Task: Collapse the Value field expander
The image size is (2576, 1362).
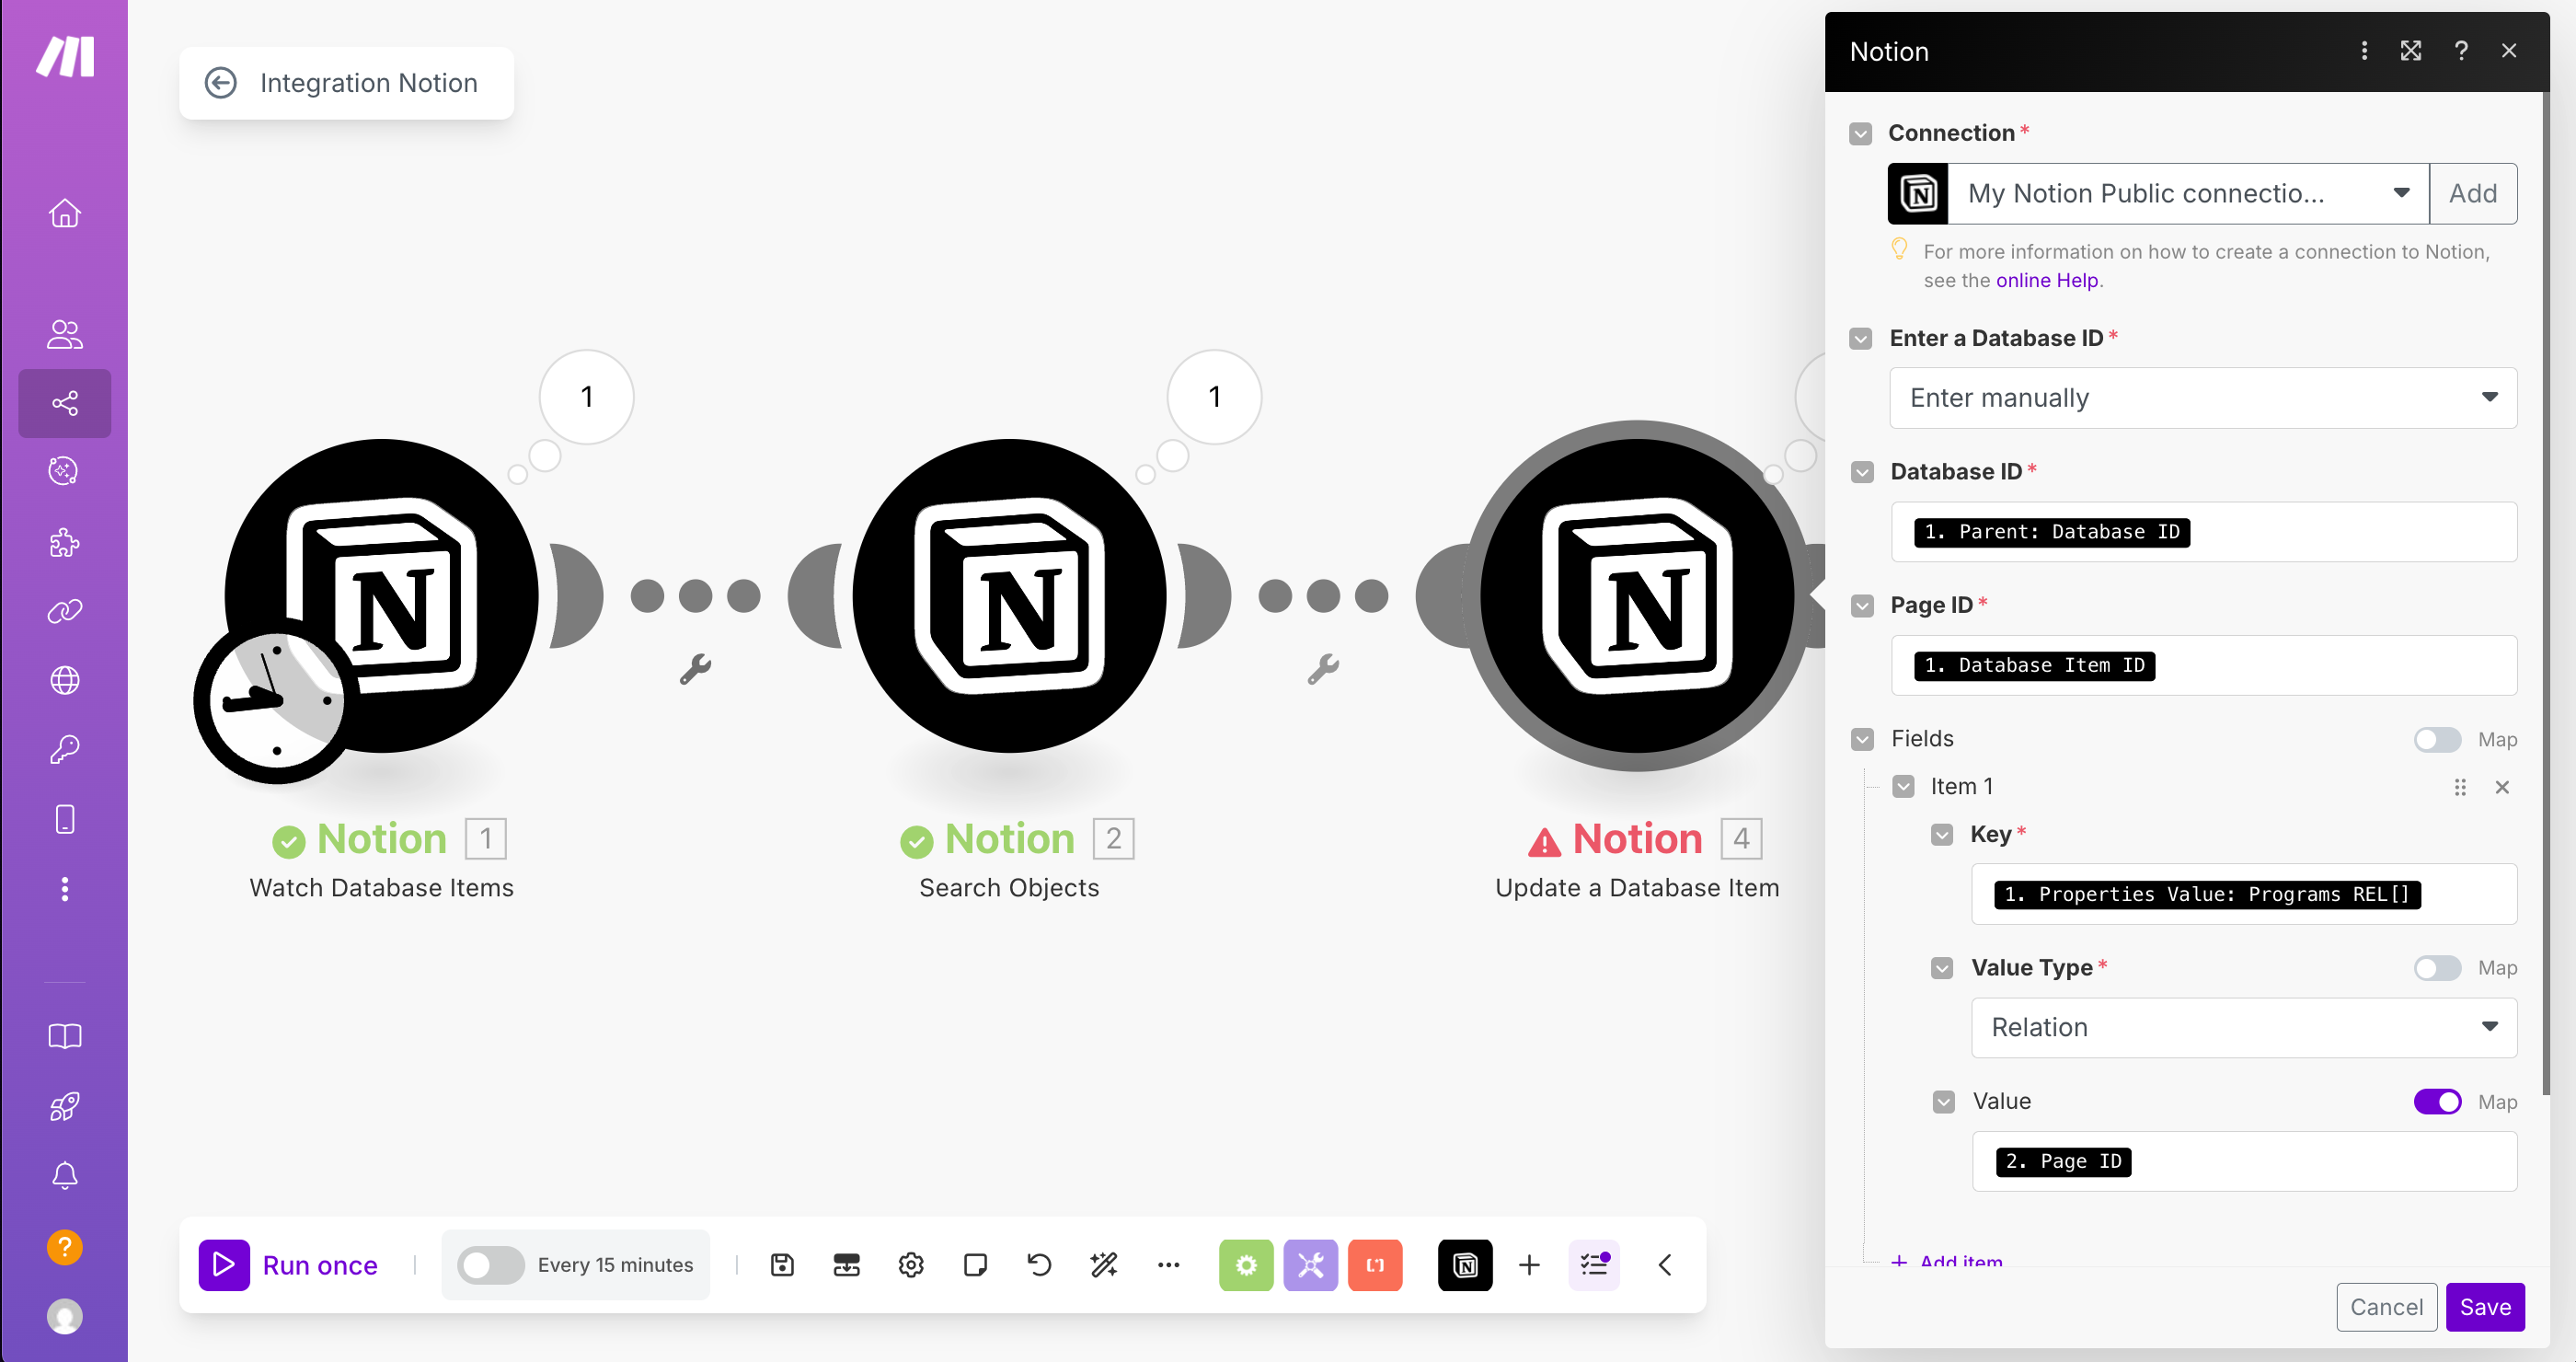Action: [x=1943, y=1101]
